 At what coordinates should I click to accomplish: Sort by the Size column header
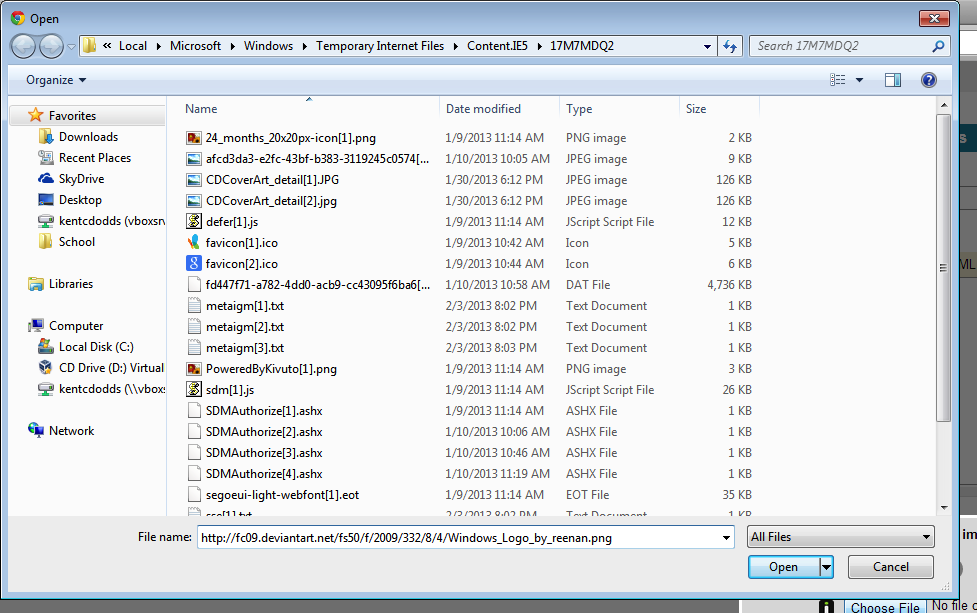coord(696,108)
